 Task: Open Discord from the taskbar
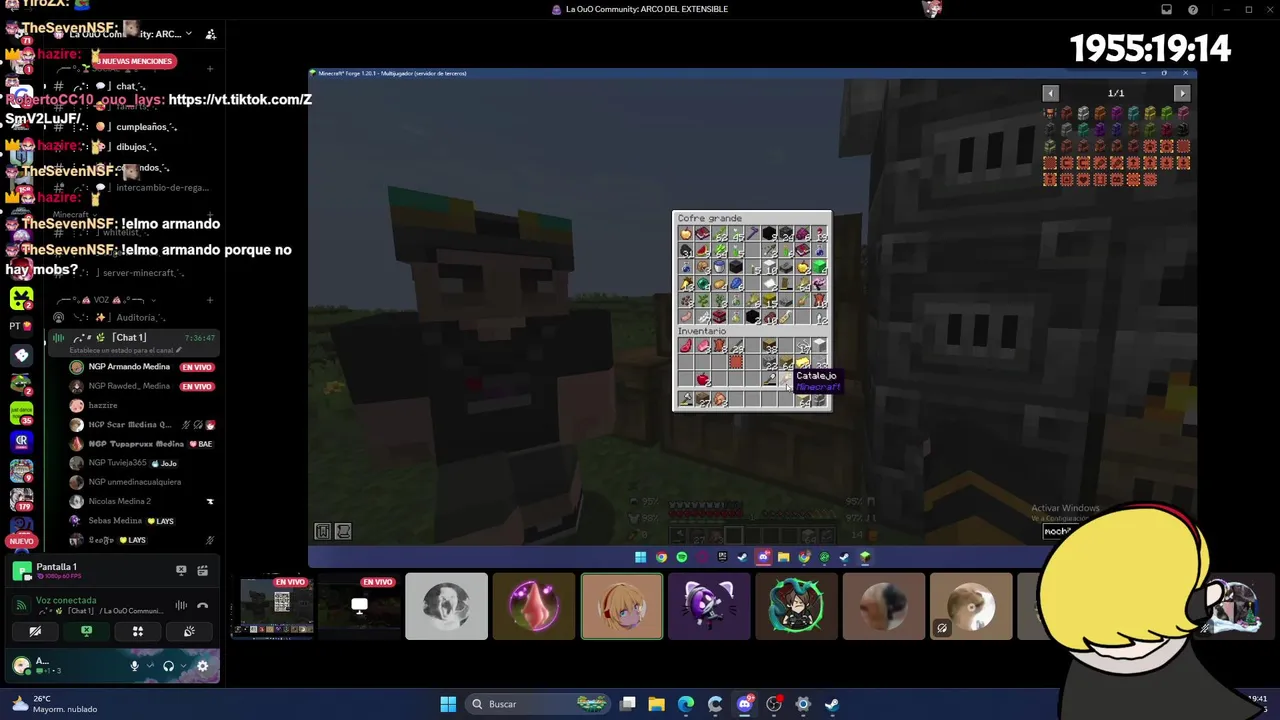point(744,704)
